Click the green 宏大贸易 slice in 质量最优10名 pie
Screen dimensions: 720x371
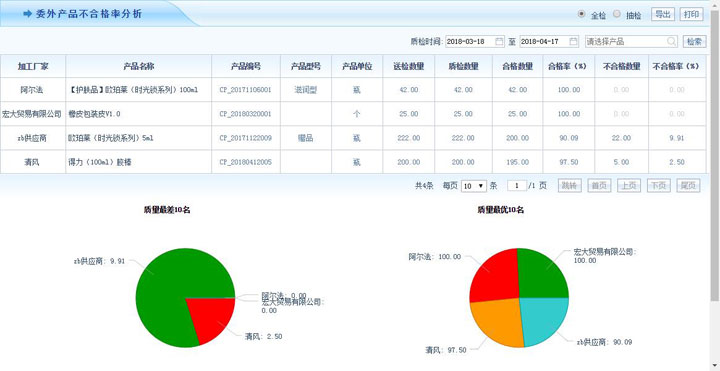542,275
